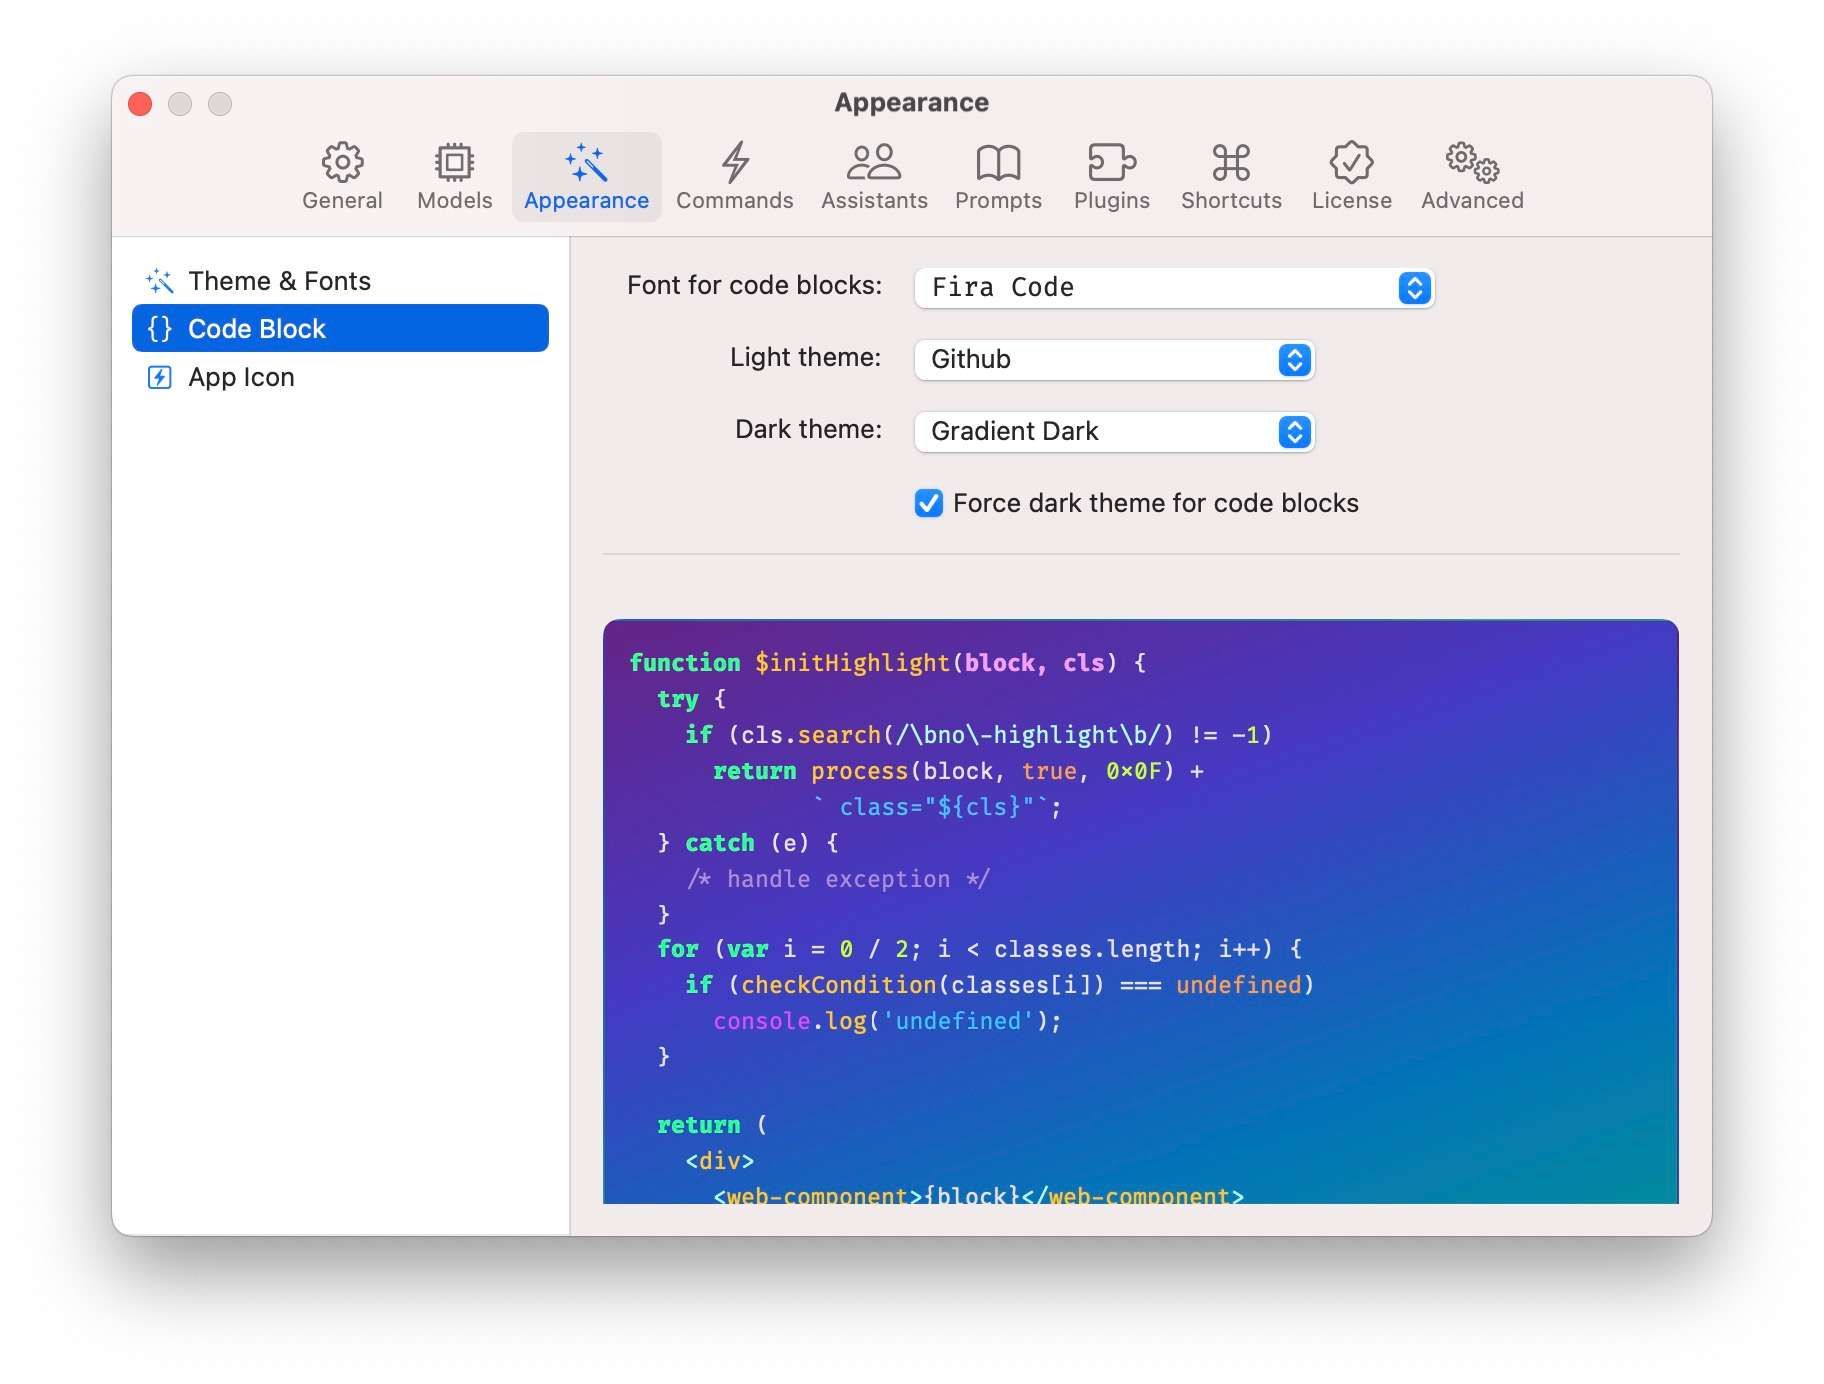Screen dimensions: 1824x1384
Task: Click the code preview block
Action: coord(1140,911)
